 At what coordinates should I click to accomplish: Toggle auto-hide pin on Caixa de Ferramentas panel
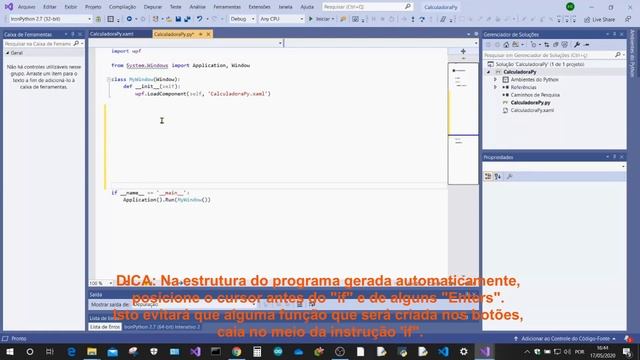tap(73, 34)
